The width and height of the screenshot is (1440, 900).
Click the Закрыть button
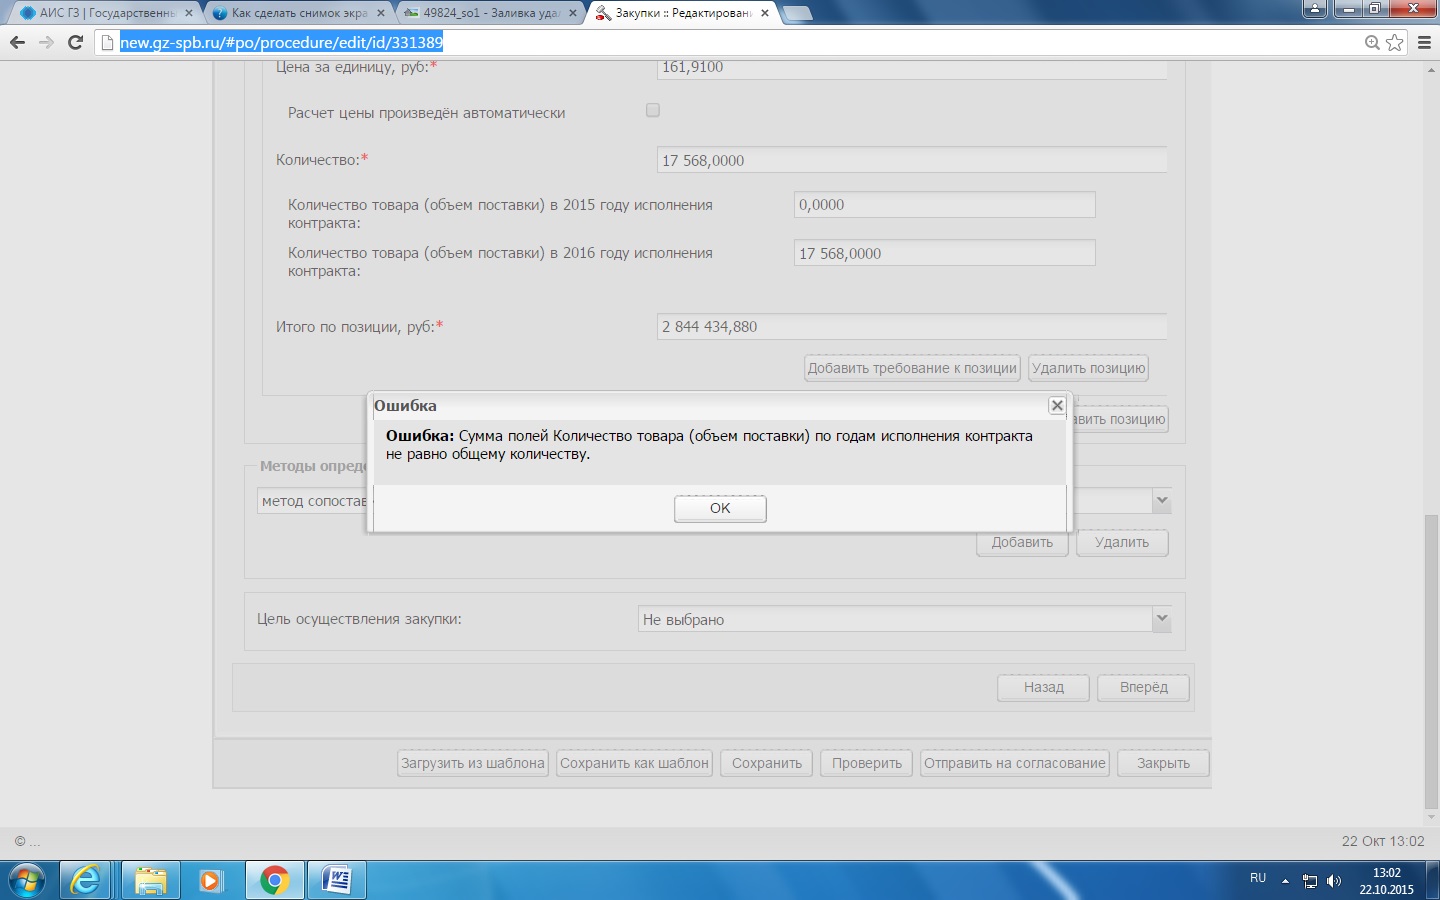pos(1163,763)
